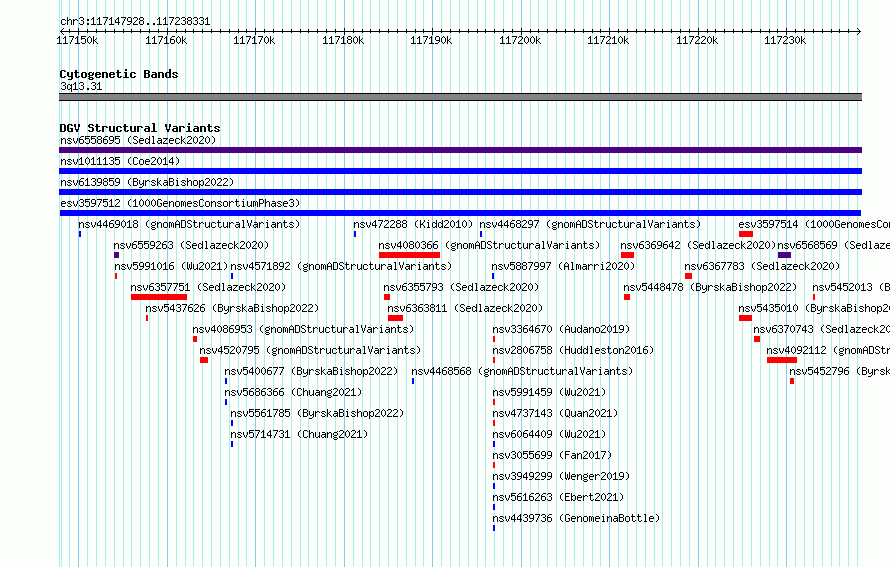Click nsv2806758 (Huddleston2016) label
Viewport: 890px width, 567px height.
pyautogui.click(x=573, y=350)
